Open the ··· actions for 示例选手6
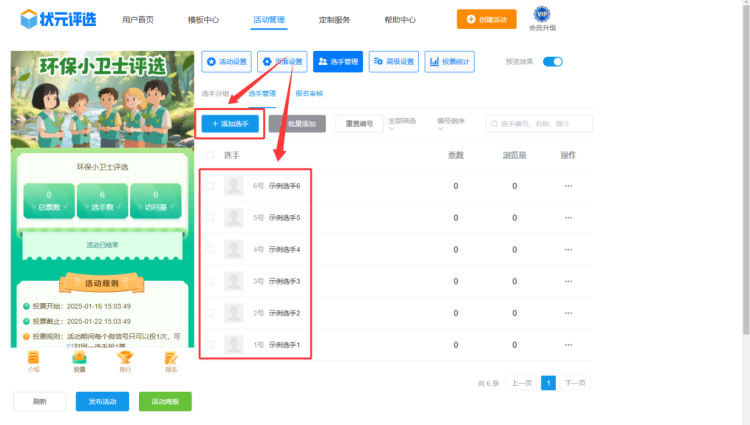The image size is (750, 425). coord(568,186)
